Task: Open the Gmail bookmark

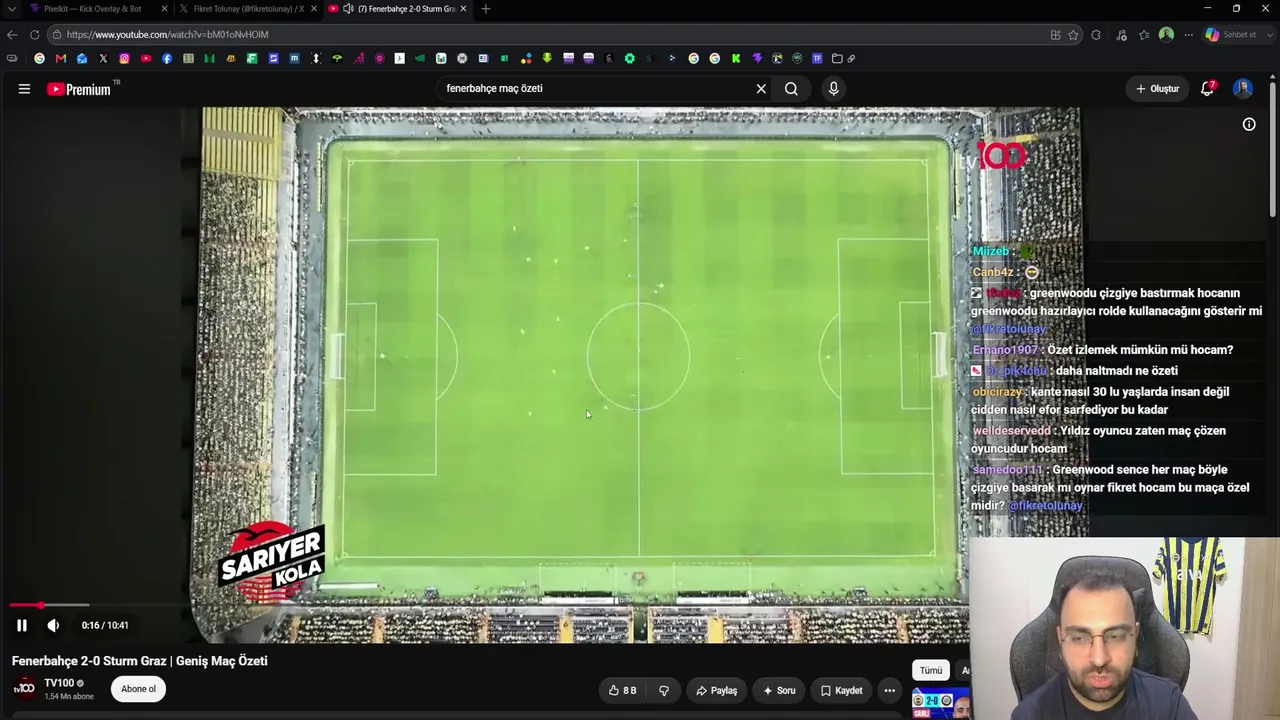Action: 61,59
